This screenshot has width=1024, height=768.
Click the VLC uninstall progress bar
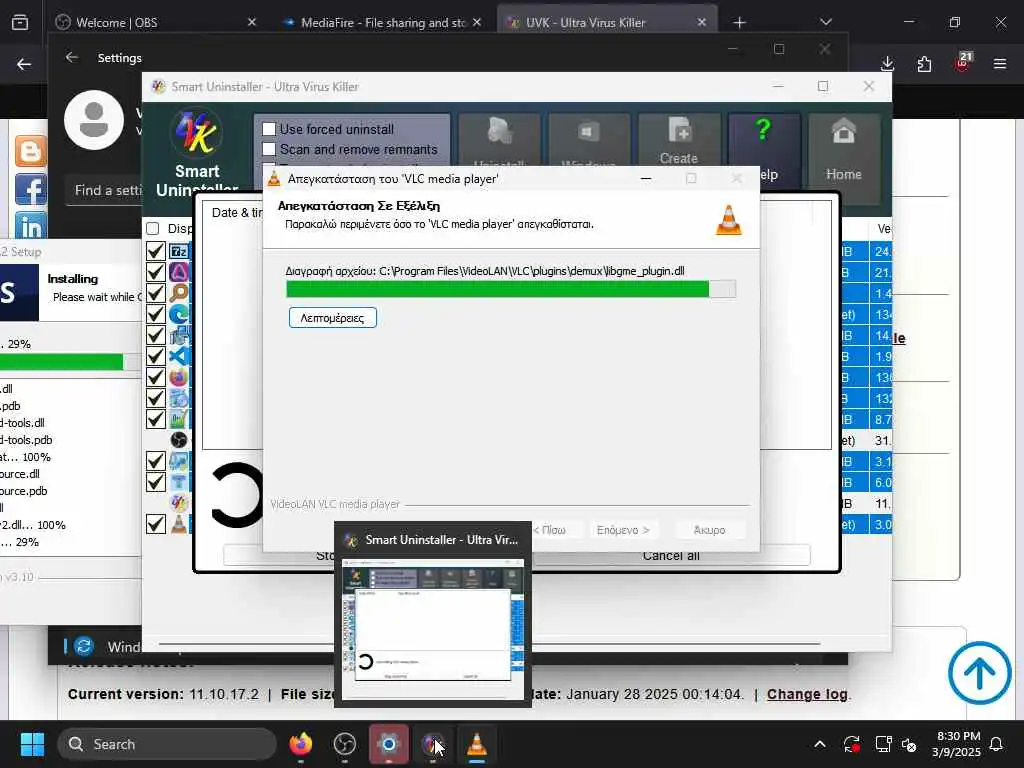point(511,289)
